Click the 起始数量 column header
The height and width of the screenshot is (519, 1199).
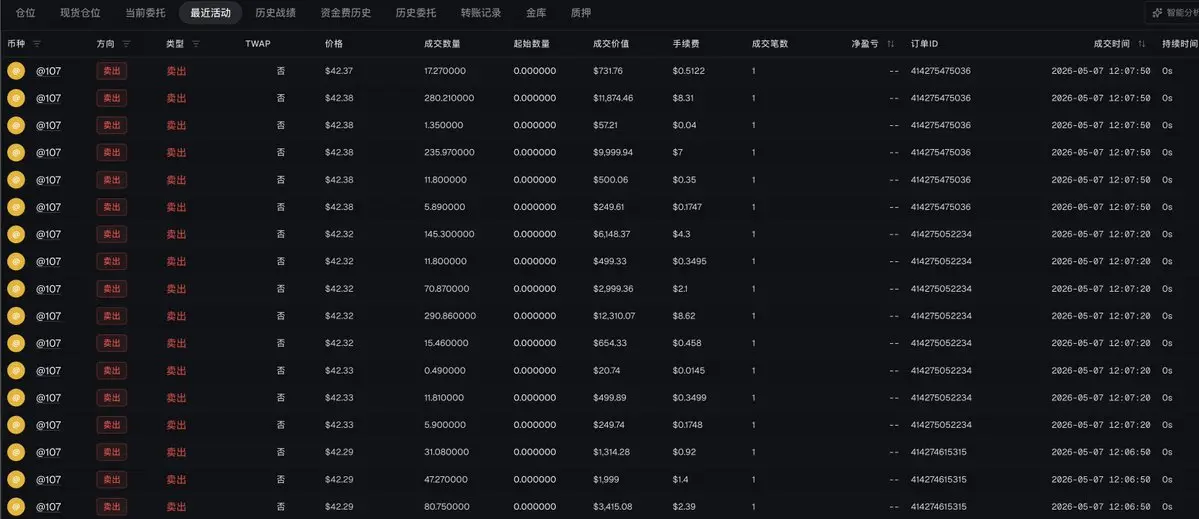pos(531,44)
